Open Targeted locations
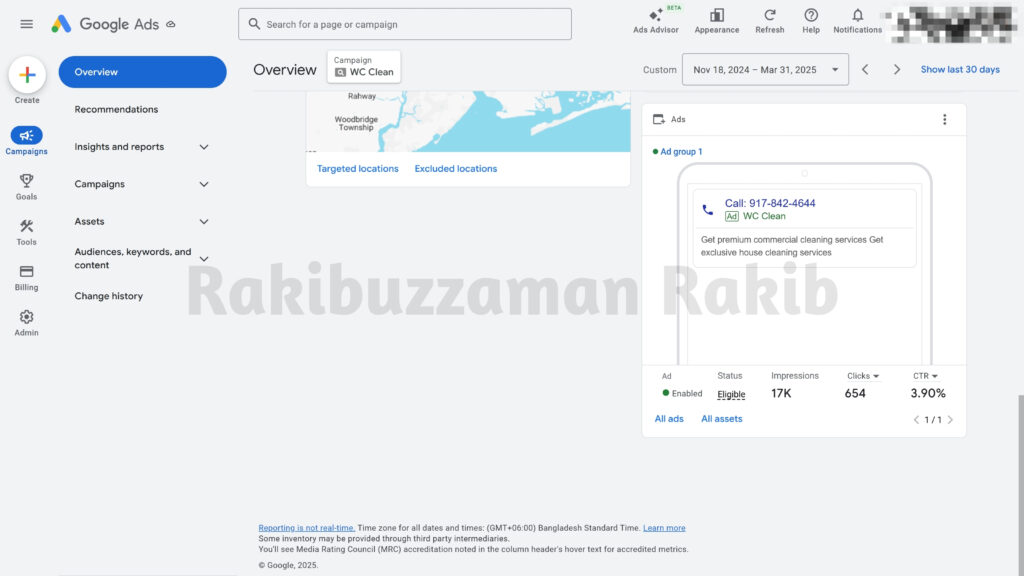The height and width of the screenshot is (576, 1024). 357,168
